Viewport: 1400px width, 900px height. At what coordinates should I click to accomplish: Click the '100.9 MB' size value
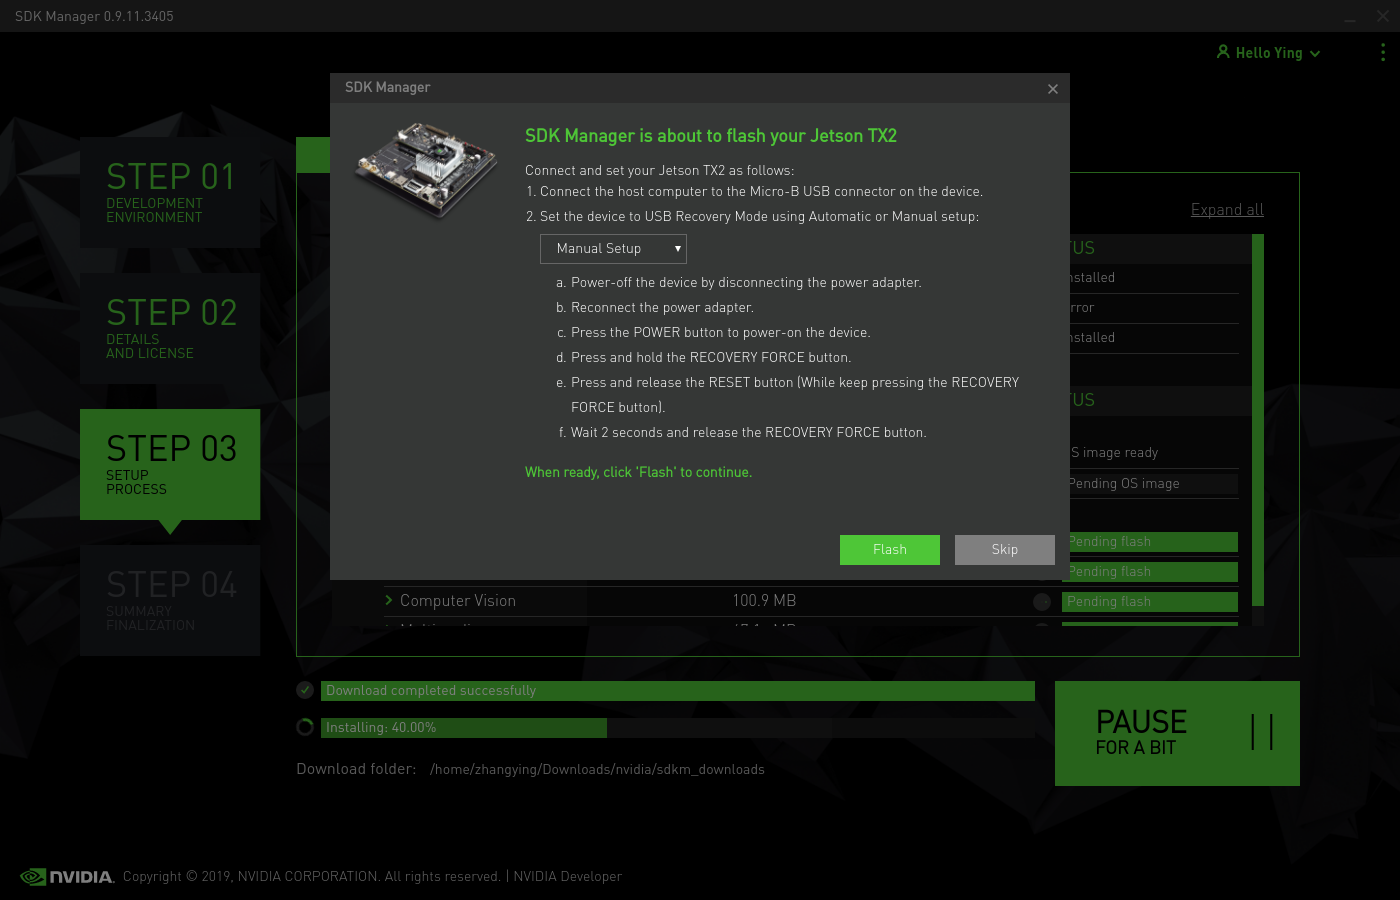coord(764,601)
